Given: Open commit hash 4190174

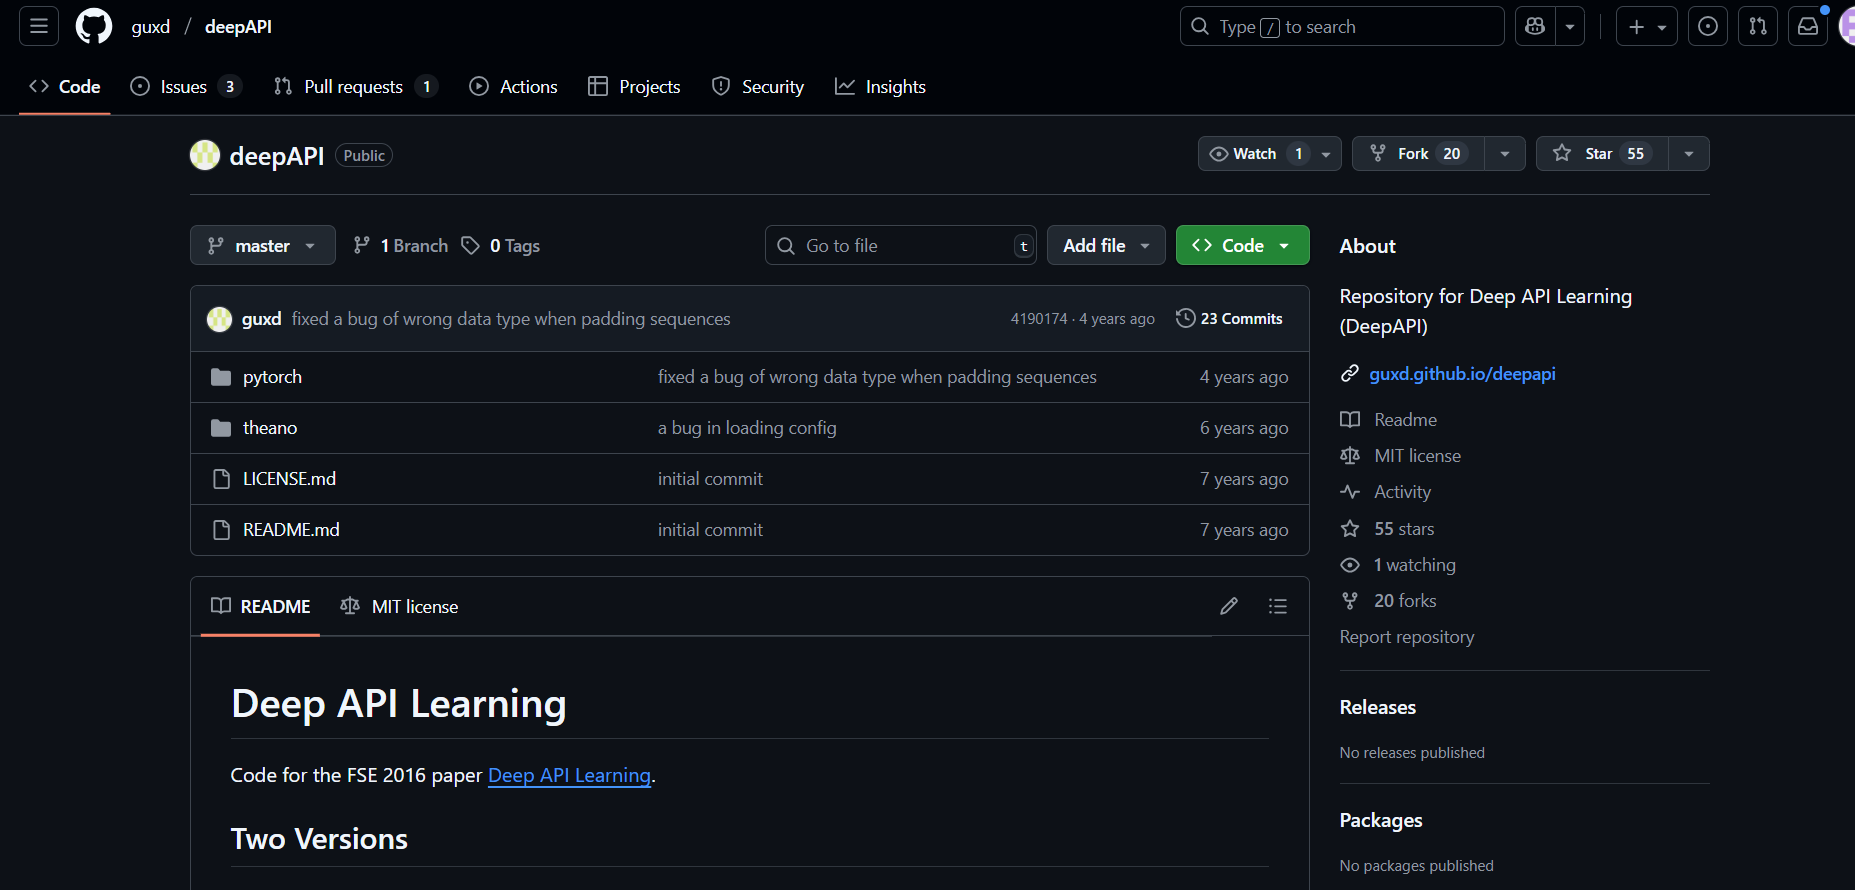Looking at the screenshot, I should point(1038,319).
